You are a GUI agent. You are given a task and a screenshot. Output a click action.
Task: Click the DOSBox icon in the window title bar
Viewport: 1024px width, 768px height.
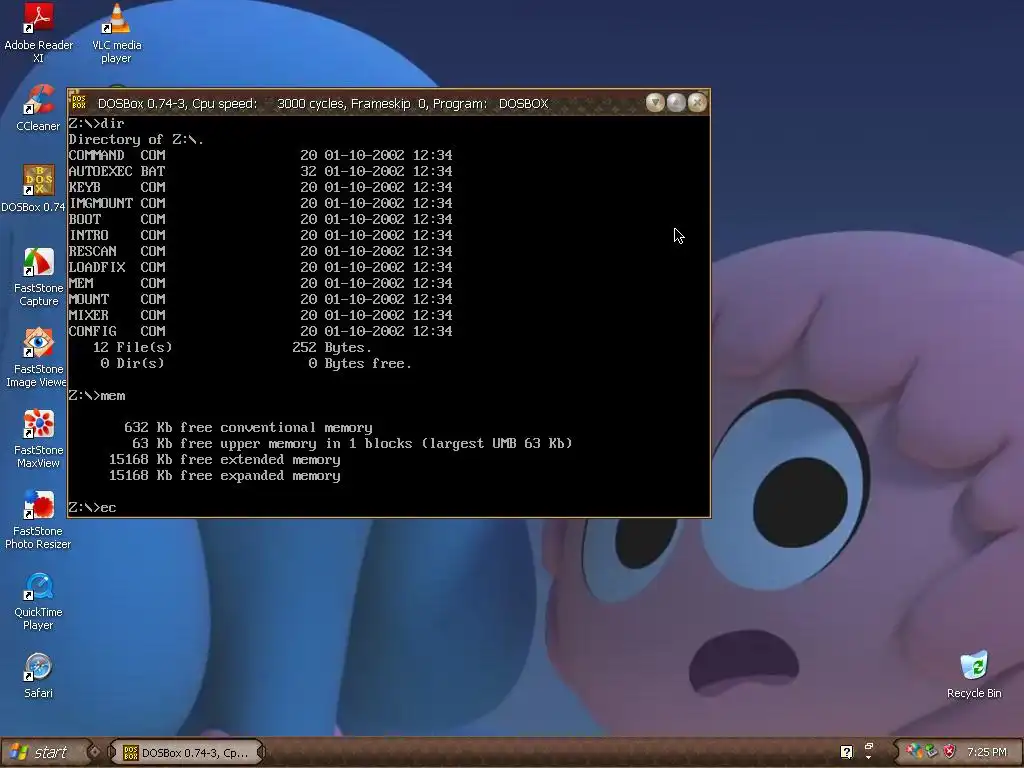click(x=78, y=103)
